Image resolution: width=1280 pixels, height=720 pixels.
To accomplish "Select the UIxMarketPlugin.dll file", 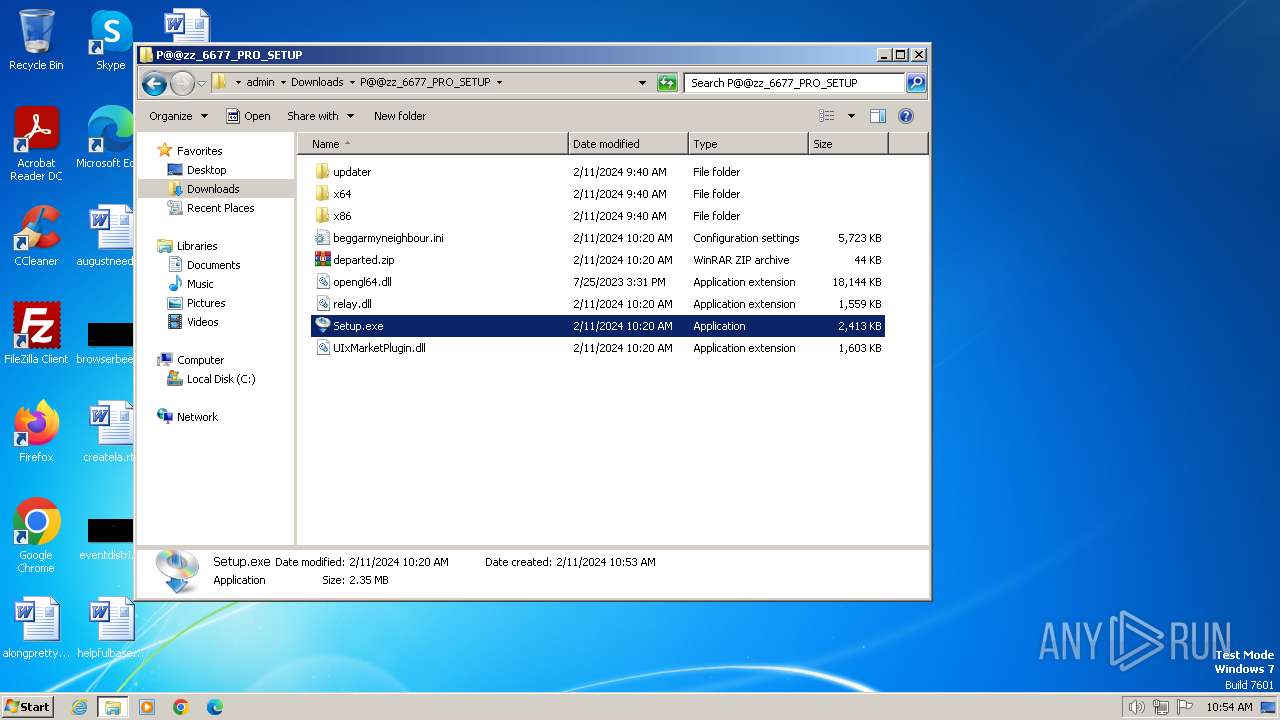I will point(598,348).
